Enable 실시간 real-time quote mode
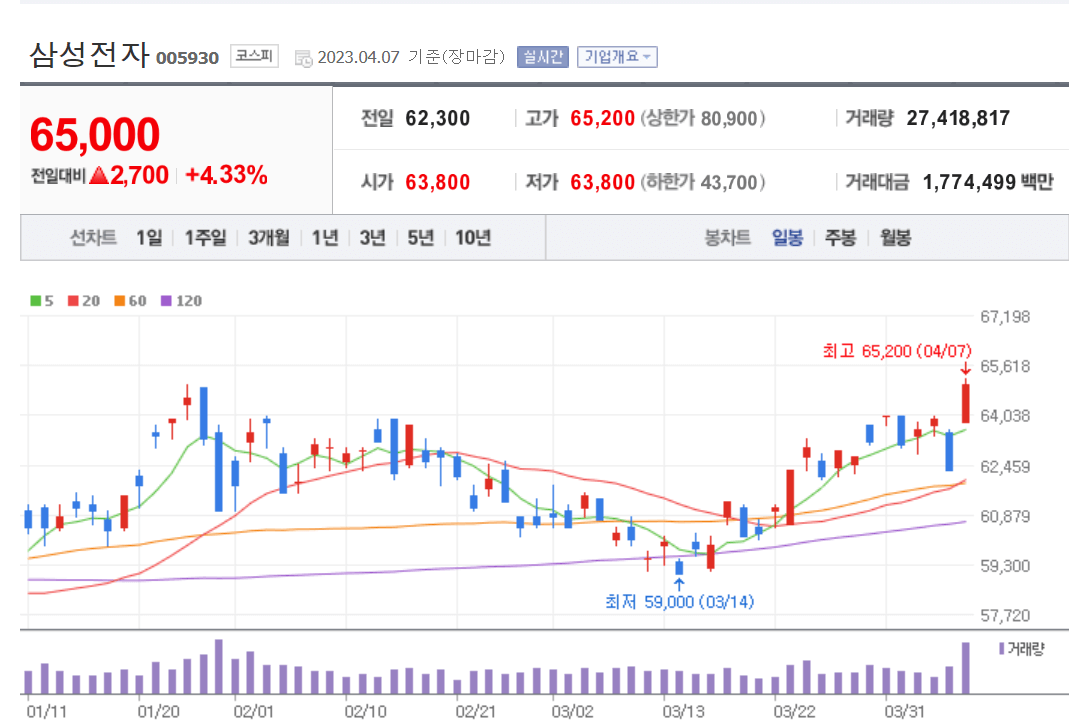 (x=541, y=56)
